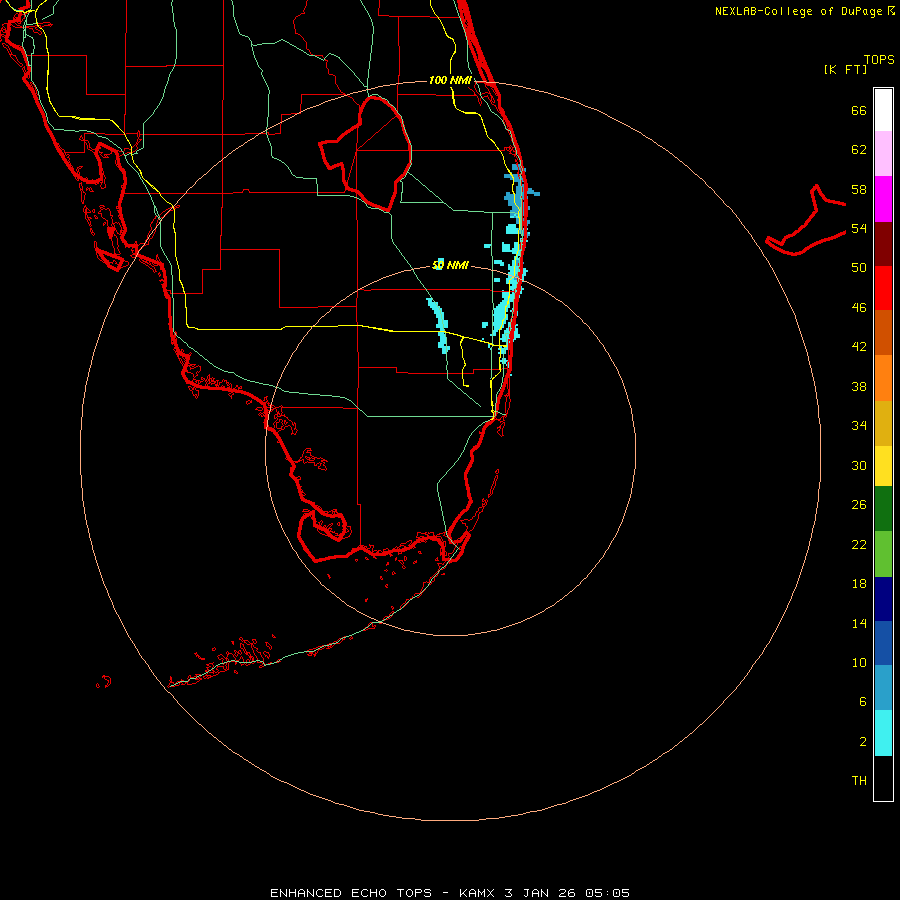Pick the light green legend swatch
This screenshot has height=900, width=900.
point(883,554)
